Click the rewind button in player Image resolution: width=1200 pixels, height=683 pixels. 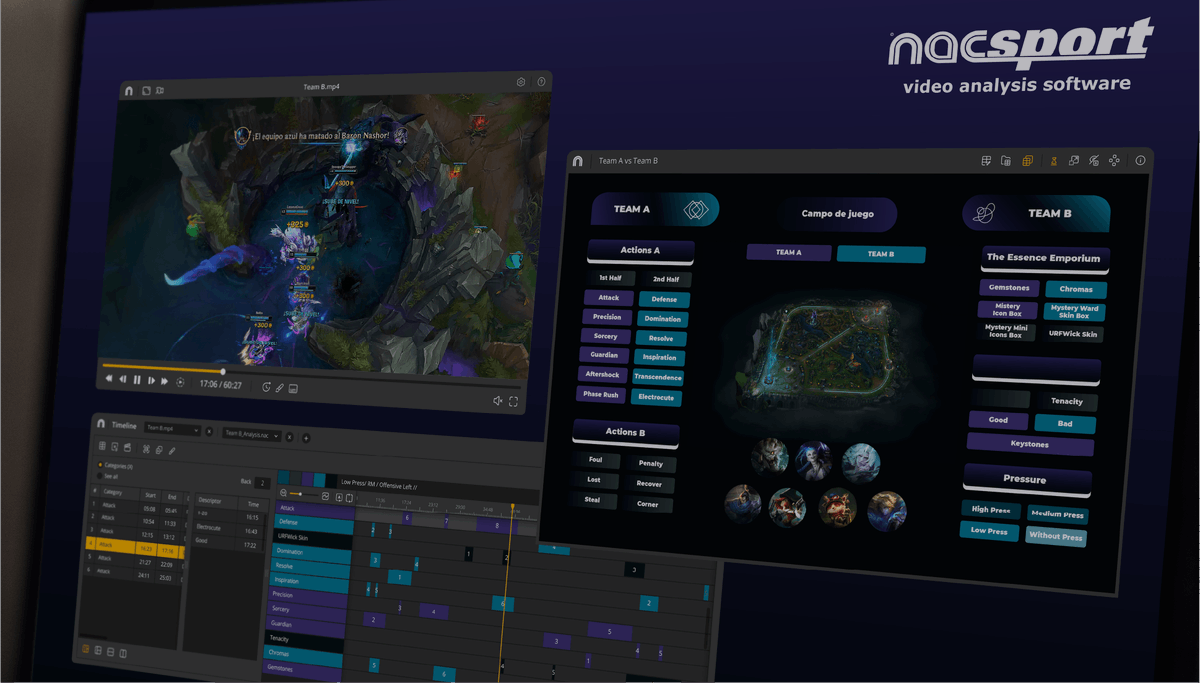(109, 379)
